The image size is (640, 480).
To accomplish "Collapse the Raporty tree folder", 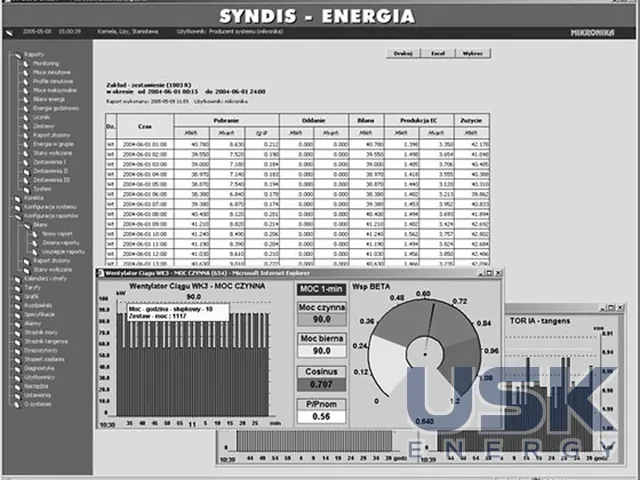I will pos(17,55).
